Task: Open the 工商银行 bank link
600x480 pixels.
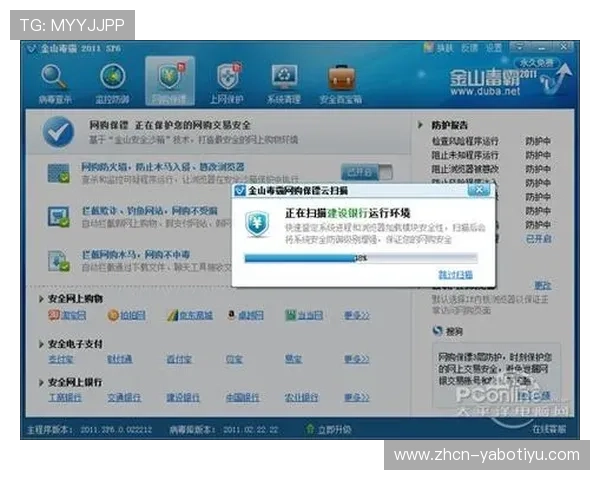Action: click(65, 397)
